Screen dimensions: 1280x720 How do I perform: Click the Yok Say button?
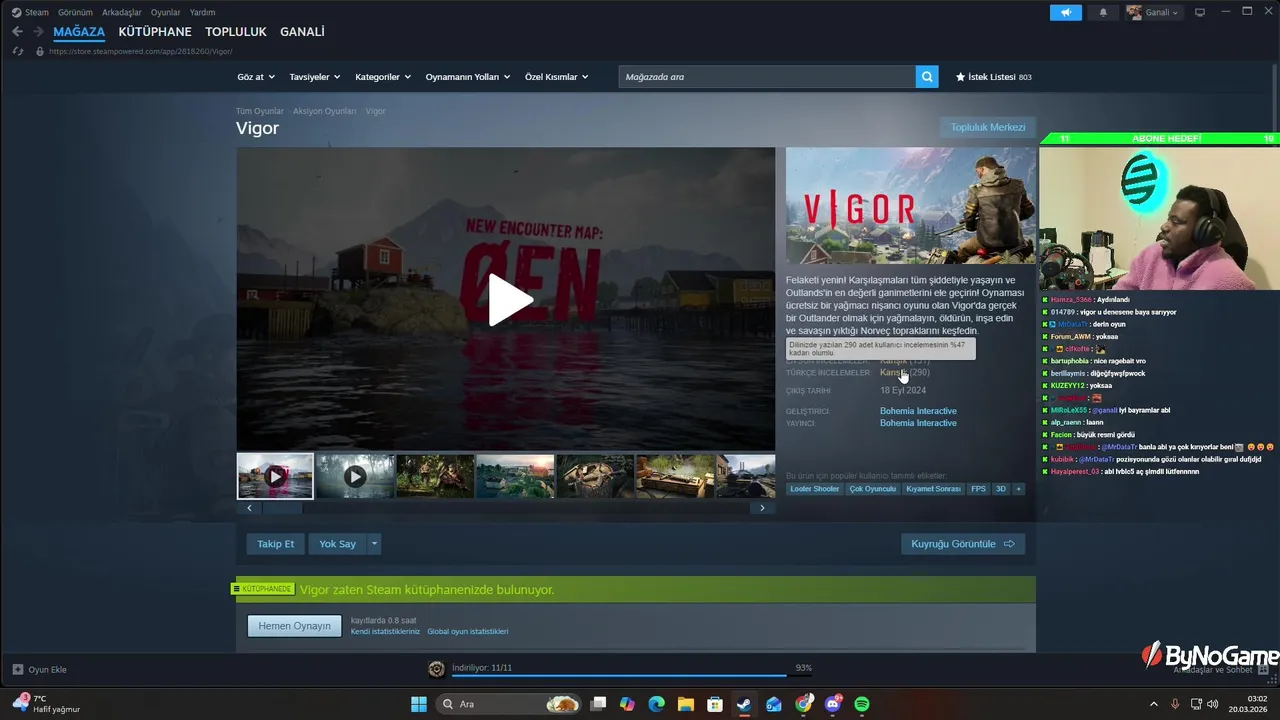(337, 544)
